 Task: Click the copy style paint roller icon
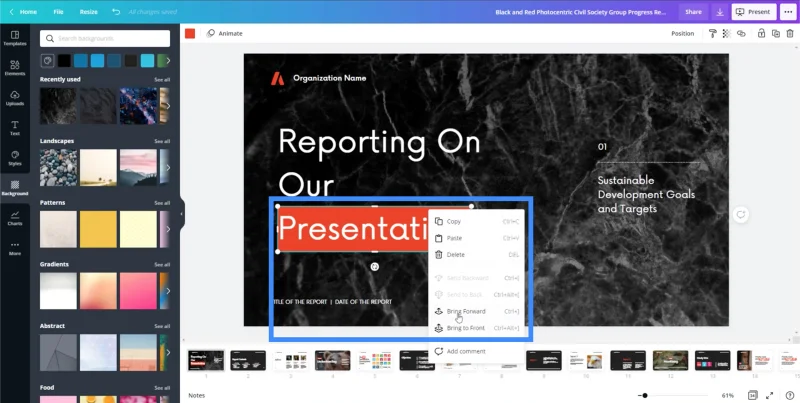pos(713,34)
